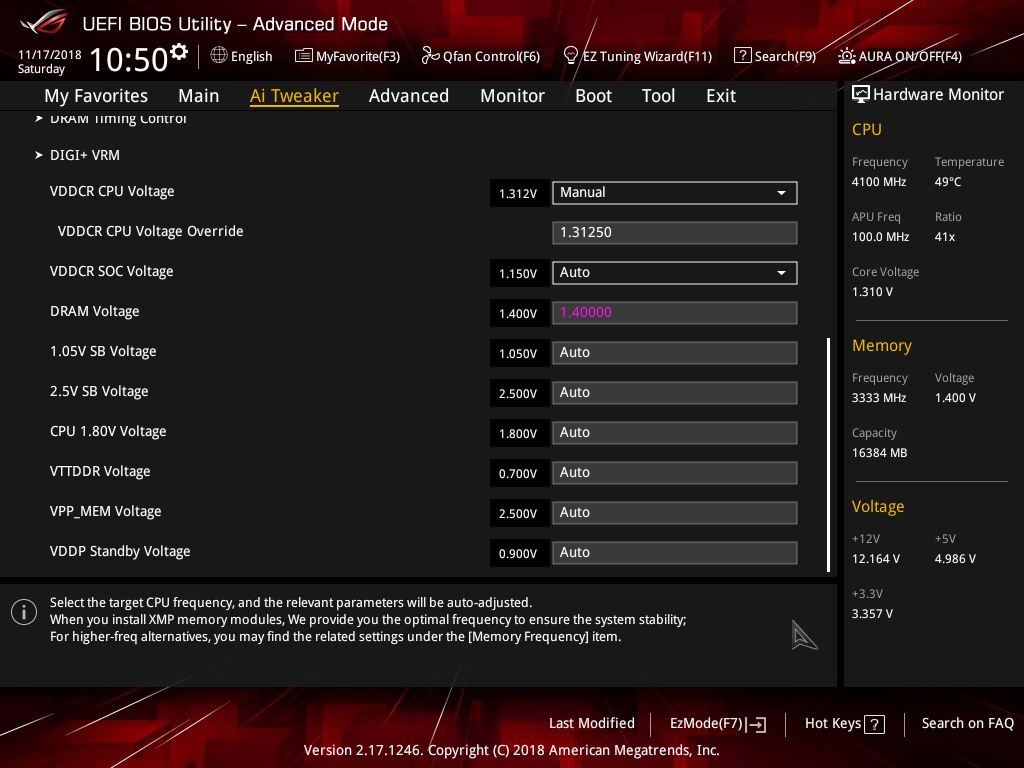The height and width of the screenshot is (768, 1024).
Task: Switch to EzMode(F7)
Action: [718, 724]
